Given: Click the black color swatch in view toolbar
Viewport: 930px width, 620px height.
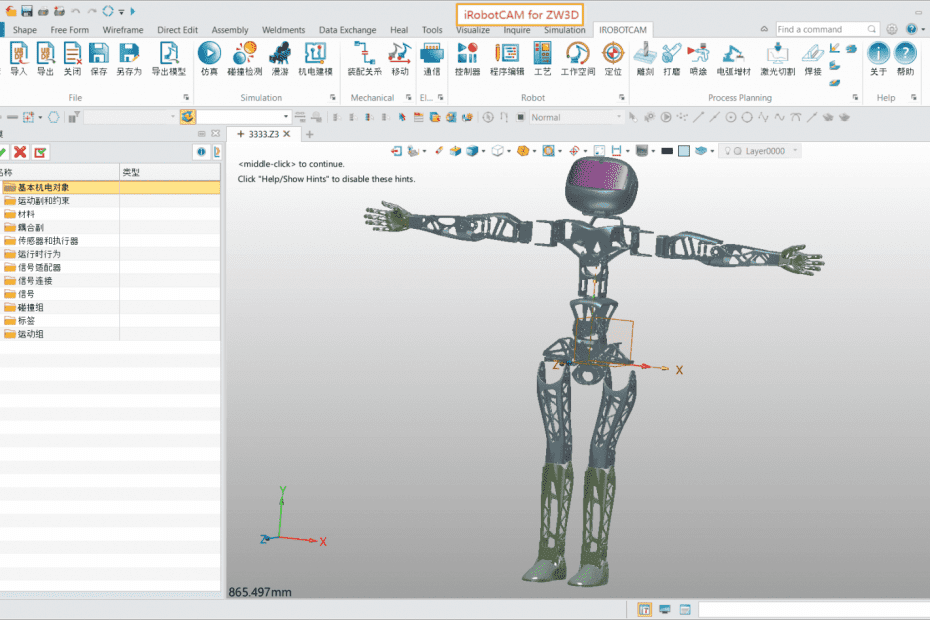Looking at the screenshot, I should point(668,151).
